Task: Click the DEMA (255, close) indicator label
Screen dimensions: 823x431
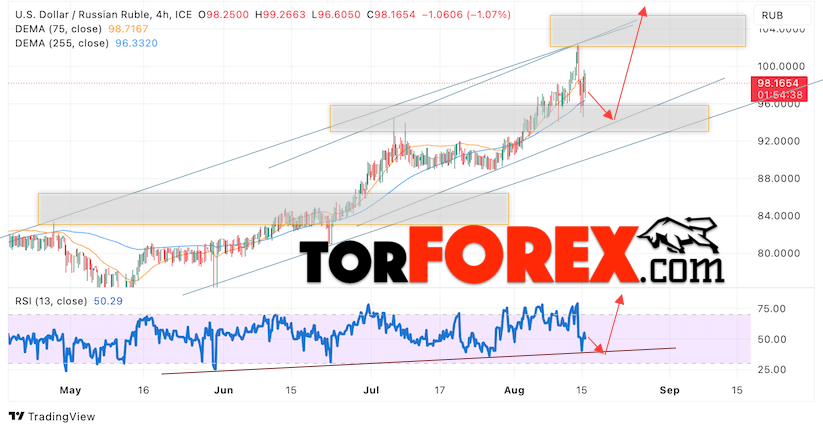Action: [x=61, y=43]
